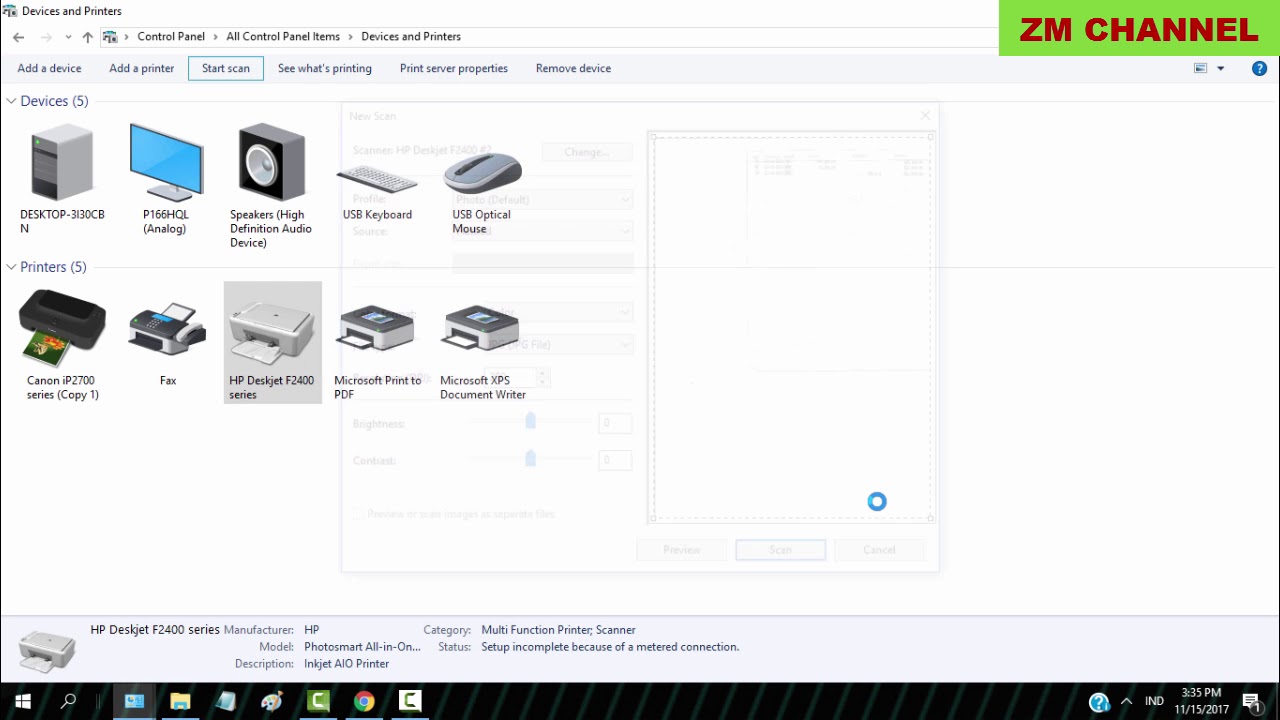Click Photosmart All-in-On... model text

362,647
